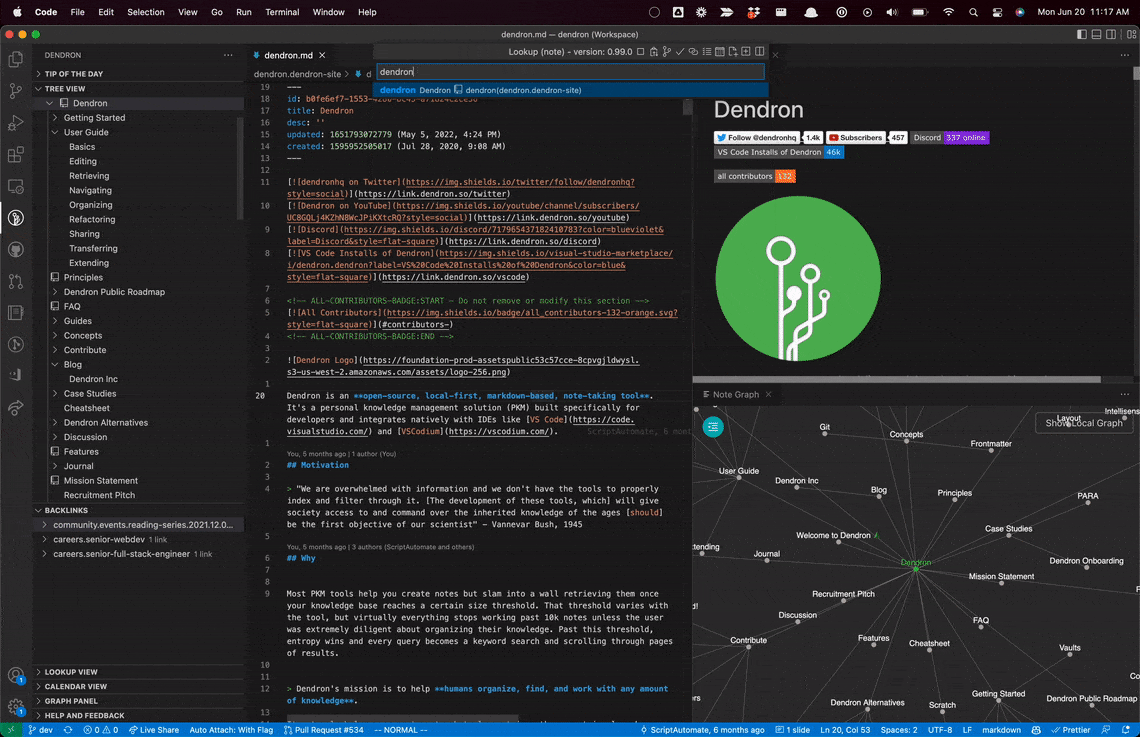Click the dev branch in status bar
1140x737 pixels.
point(41,730)
